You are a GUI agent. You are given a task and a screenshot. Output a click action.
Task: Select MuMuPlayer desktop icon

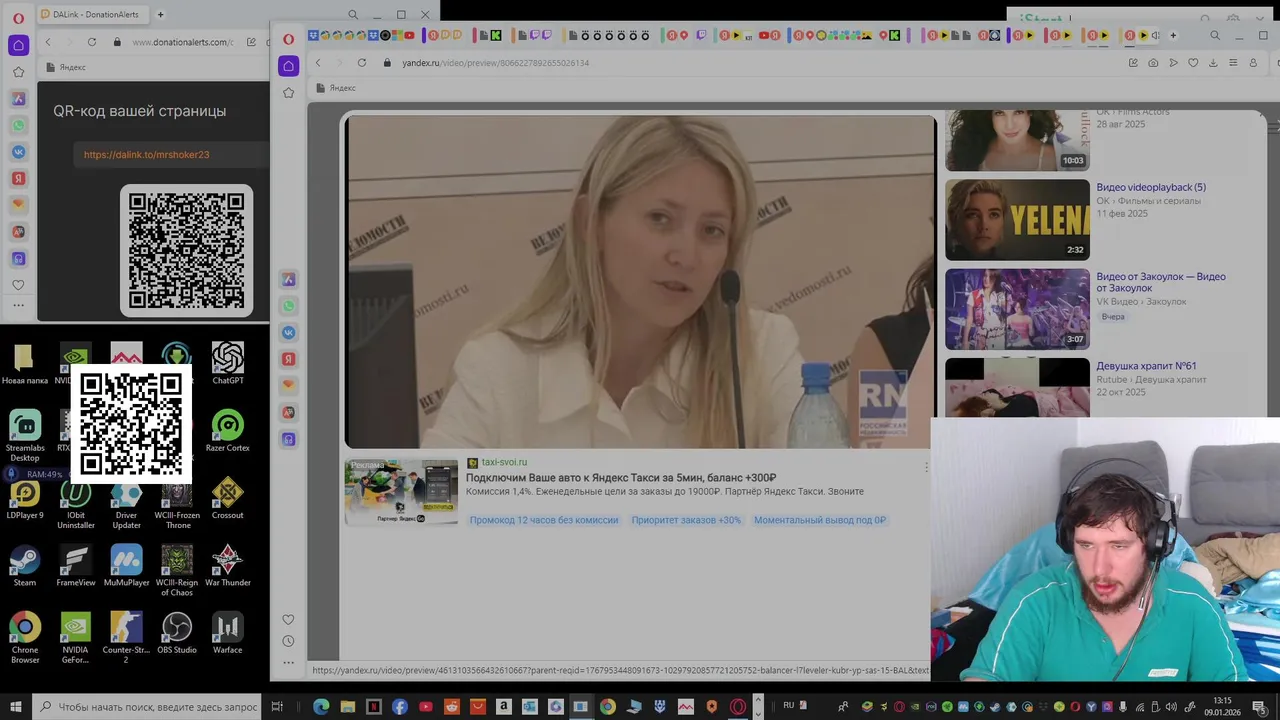[x=126, y=565]
